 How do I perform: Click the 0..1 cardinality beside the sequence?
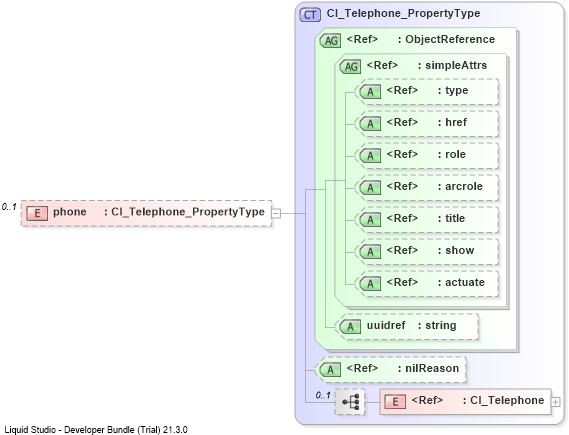[323, 395]
